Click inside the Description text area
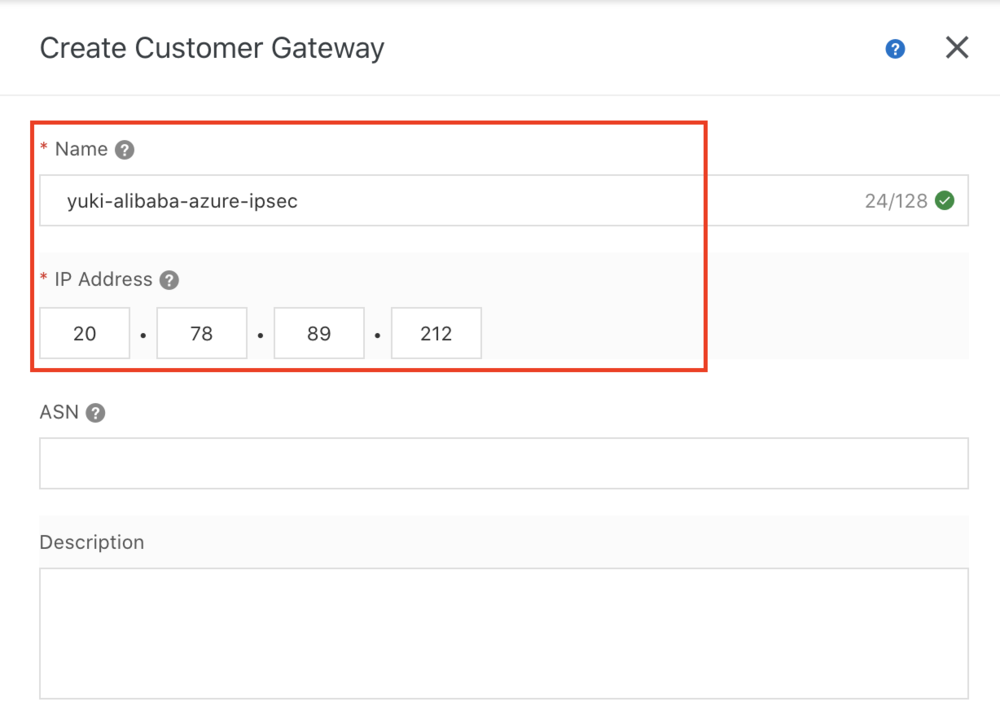 [x=504, y=633]
